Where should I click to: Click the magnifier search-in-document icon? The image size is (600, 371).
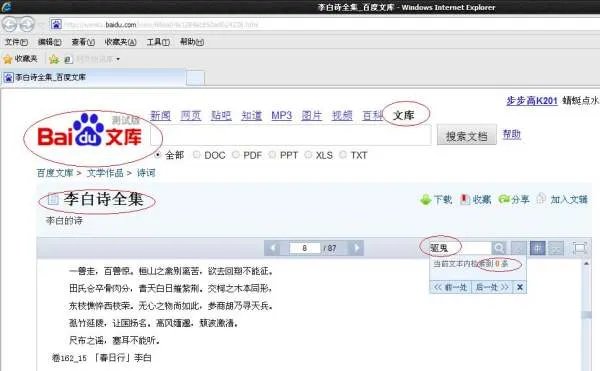[x=499, y=248]
